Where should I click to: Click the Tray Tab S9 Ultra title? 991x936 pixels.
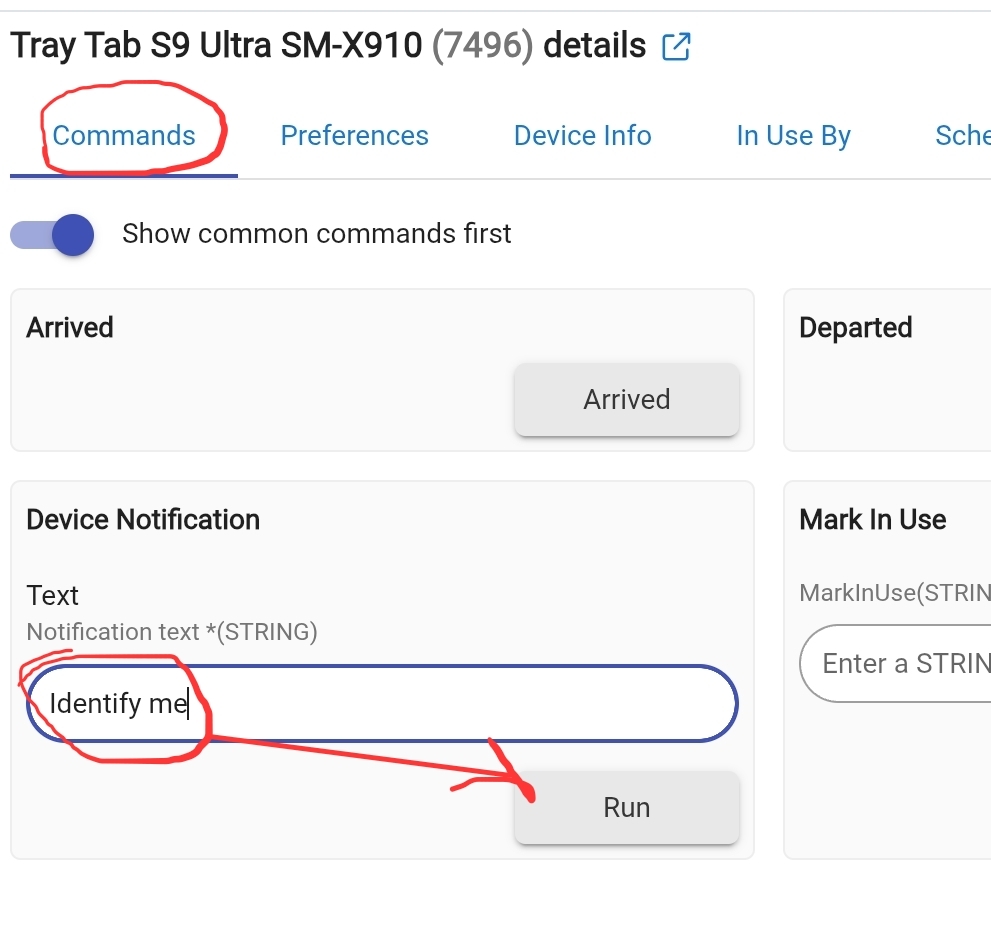pyautogui.click(x=216, y=46)
